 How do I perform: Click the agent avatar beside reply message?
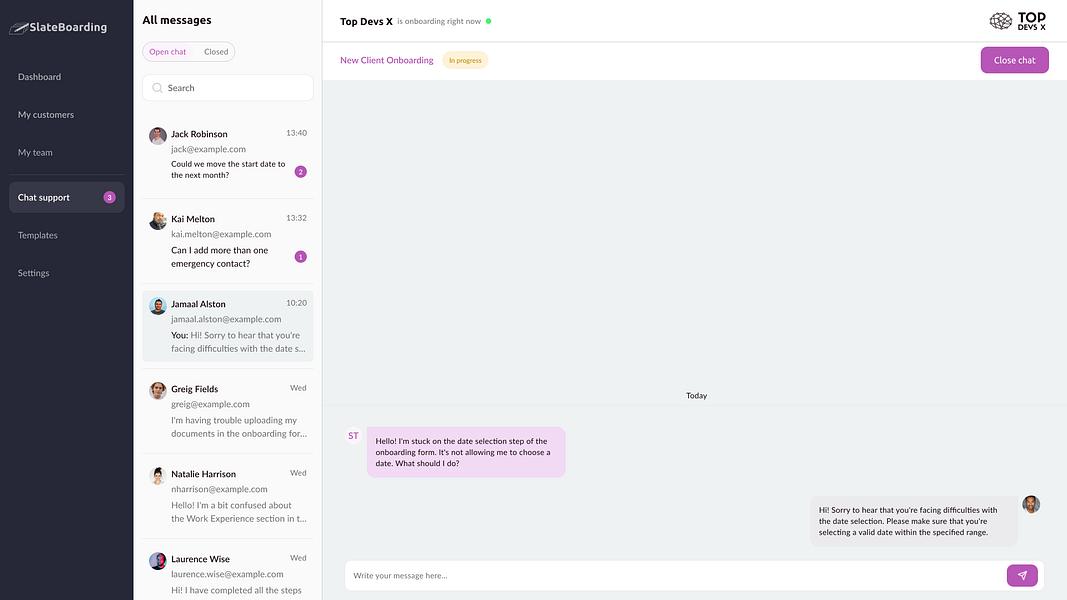point(1031,504)
